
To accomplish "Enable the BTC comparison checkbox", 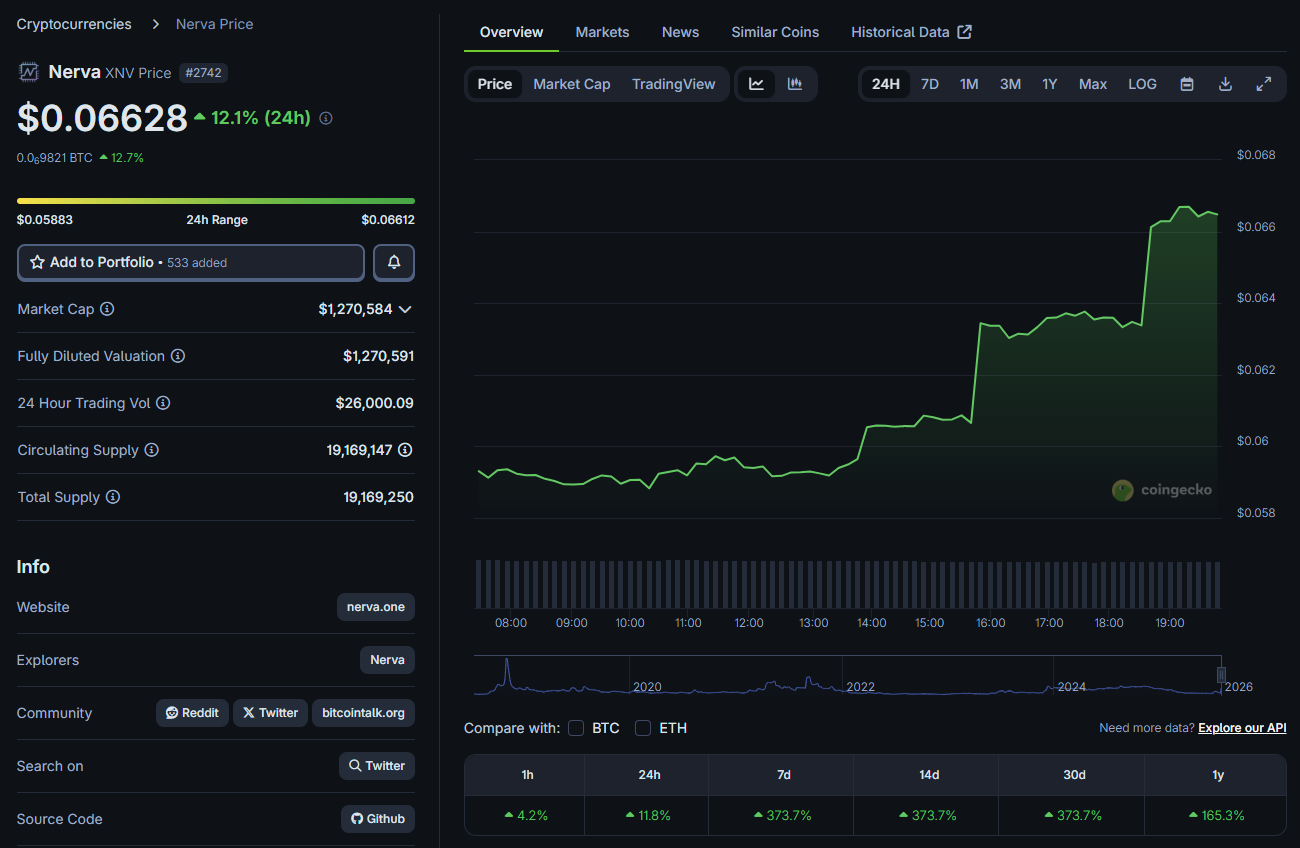I will pos(576,728).
